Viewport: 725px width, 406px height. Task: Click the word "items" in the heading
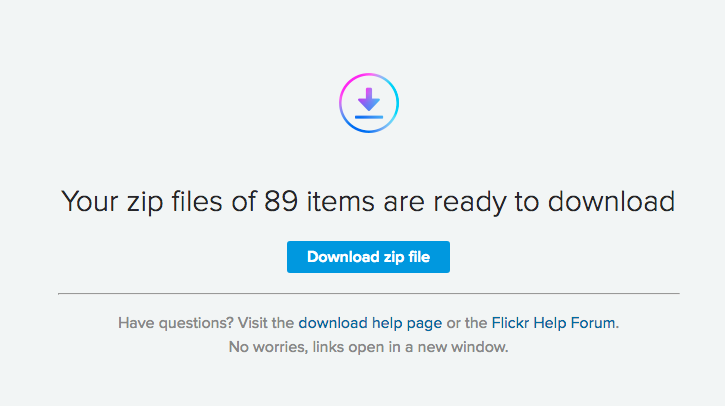click(x=340, y=202)
